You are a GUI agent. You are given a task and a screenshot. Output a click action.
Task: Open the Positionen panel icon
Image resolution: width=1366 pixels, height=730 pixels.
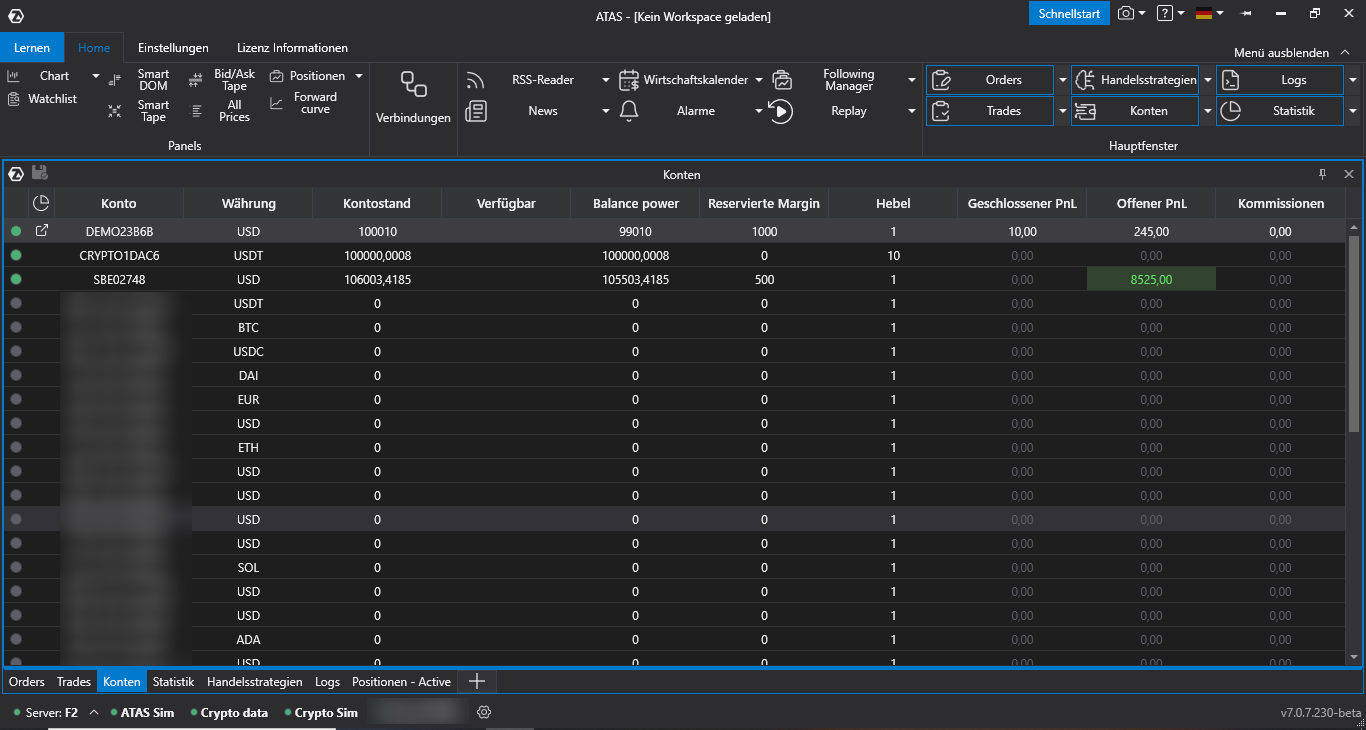click(276, 76)
